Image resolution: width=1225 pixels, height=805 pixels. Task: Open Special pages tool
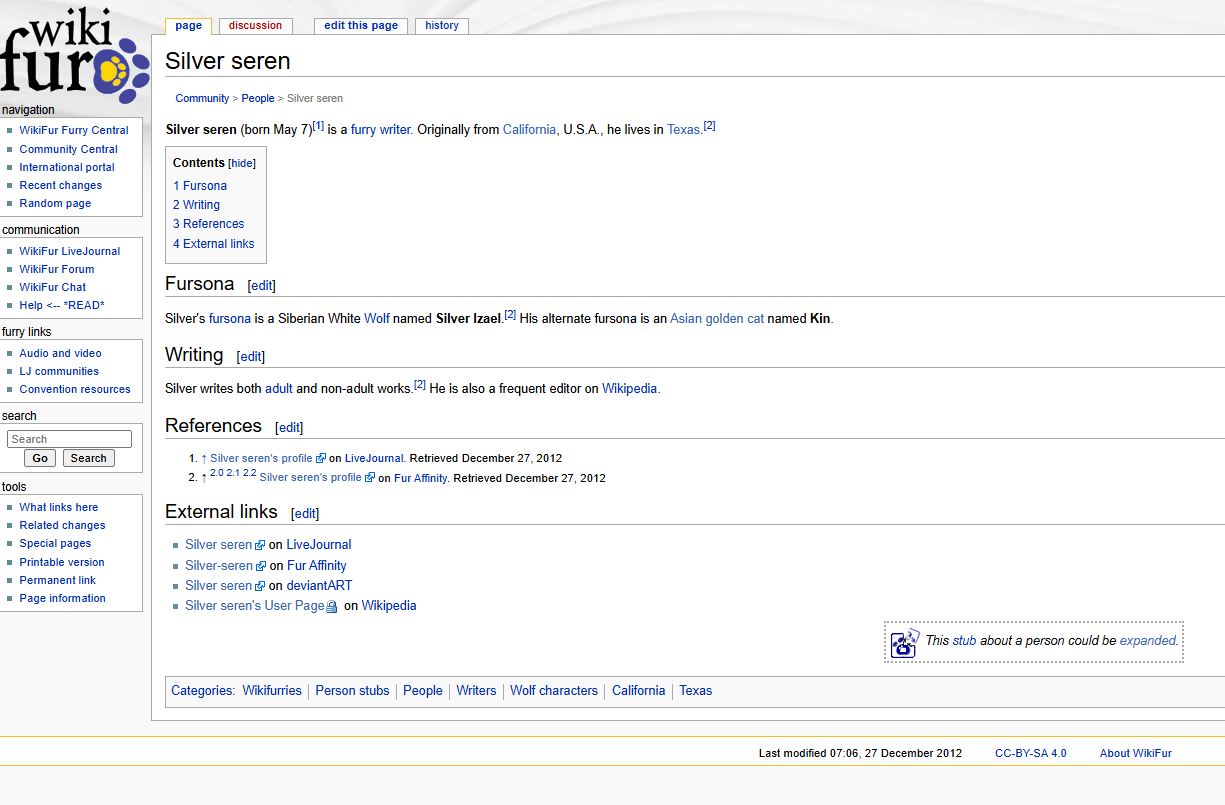(x=55, y=543)
